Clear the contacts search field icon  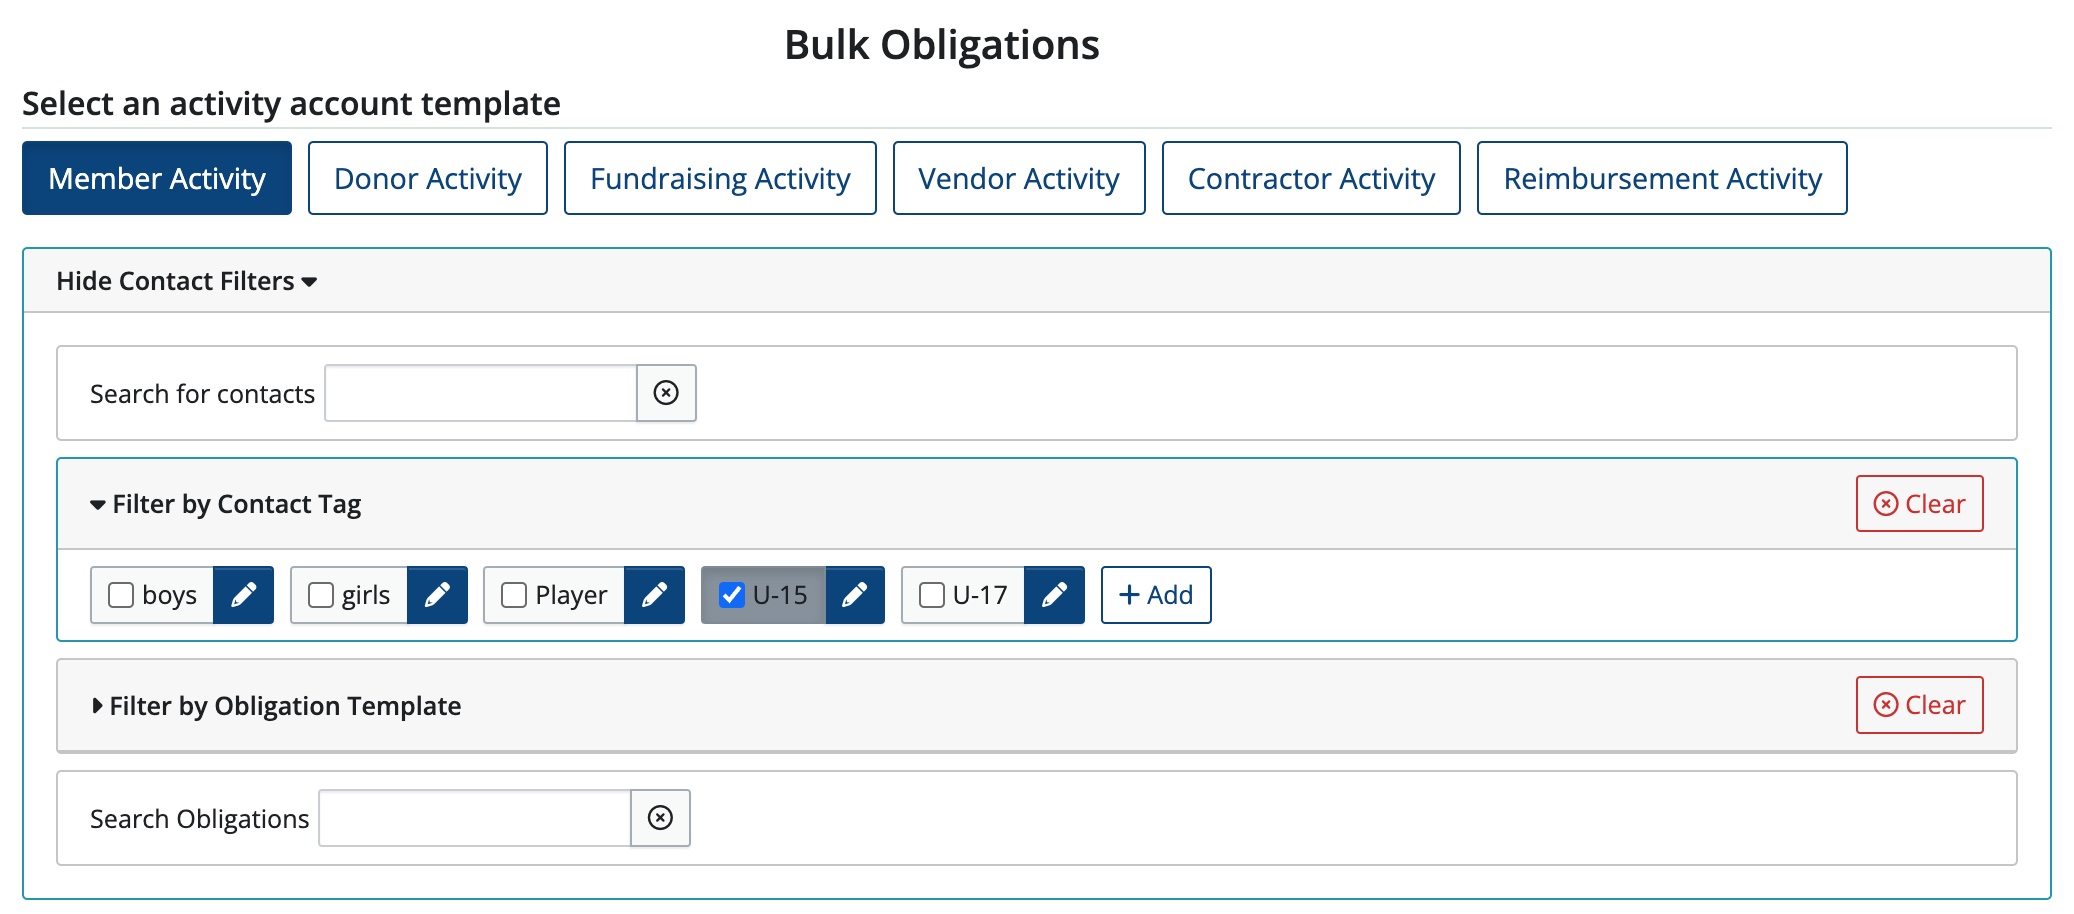[x=666, y=393]
